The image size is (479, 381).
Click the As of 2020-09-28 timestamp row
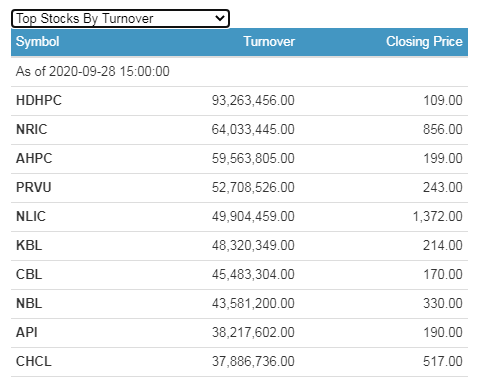pos(239,71)
